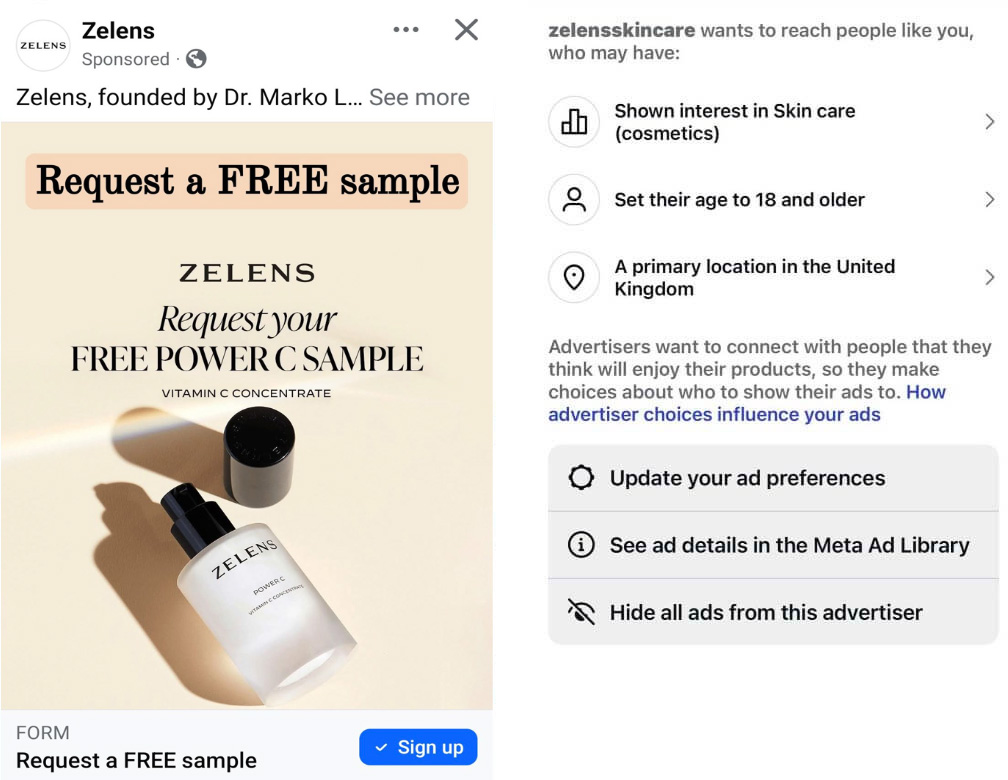This screenshot has height=780, width=1008.
Task: Click the globe public audience icon
Action: pos(196,59)
